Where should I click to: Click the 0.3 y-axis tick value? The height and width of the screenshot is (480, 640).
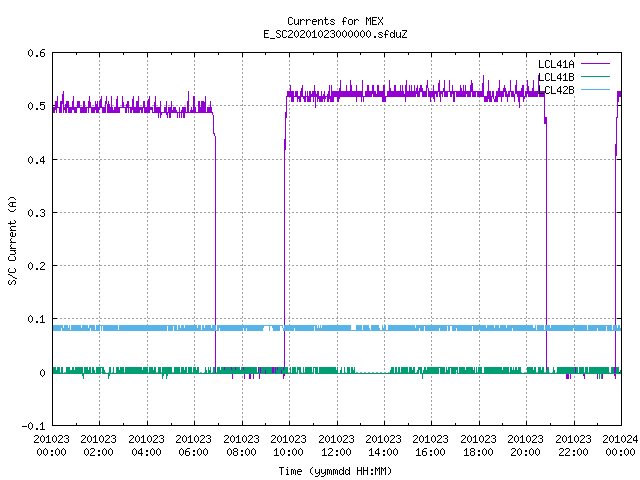click(36, 213)
